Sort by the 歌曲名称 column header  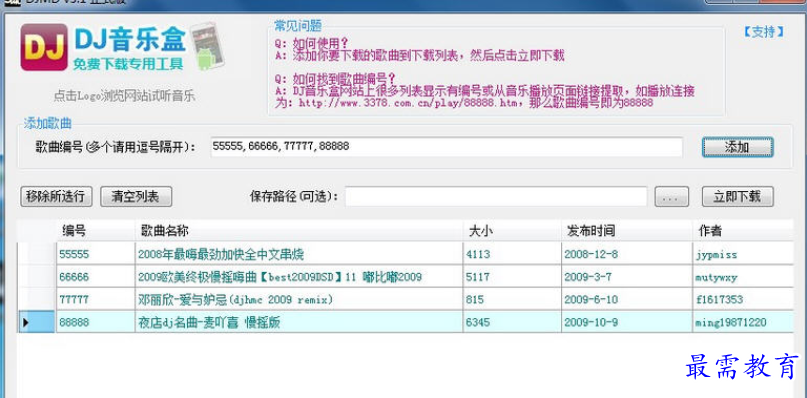tap(299, 231)
